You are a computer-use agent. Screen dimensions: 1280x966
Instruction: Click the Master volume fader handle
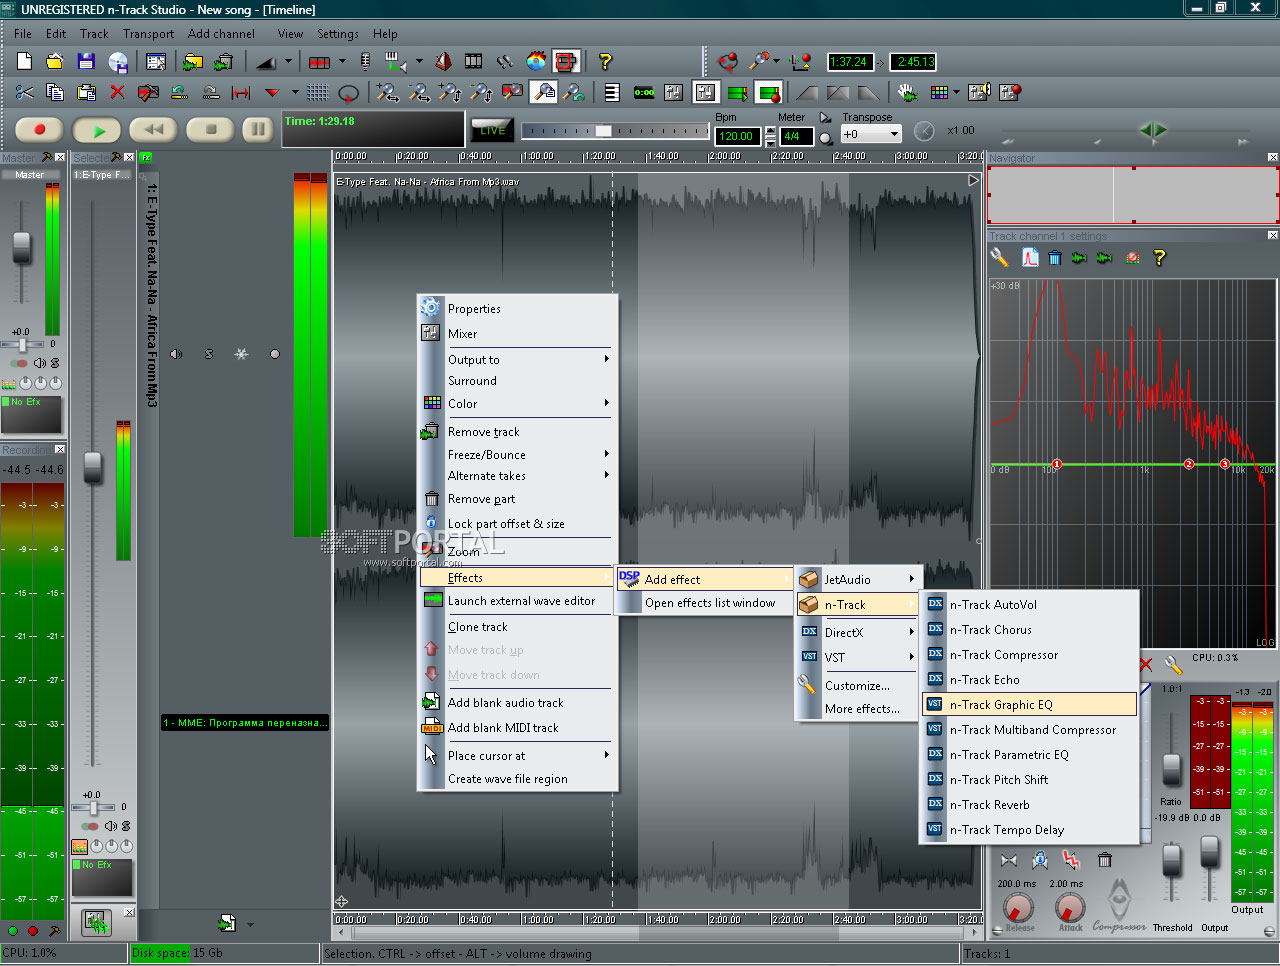(22, 246)
